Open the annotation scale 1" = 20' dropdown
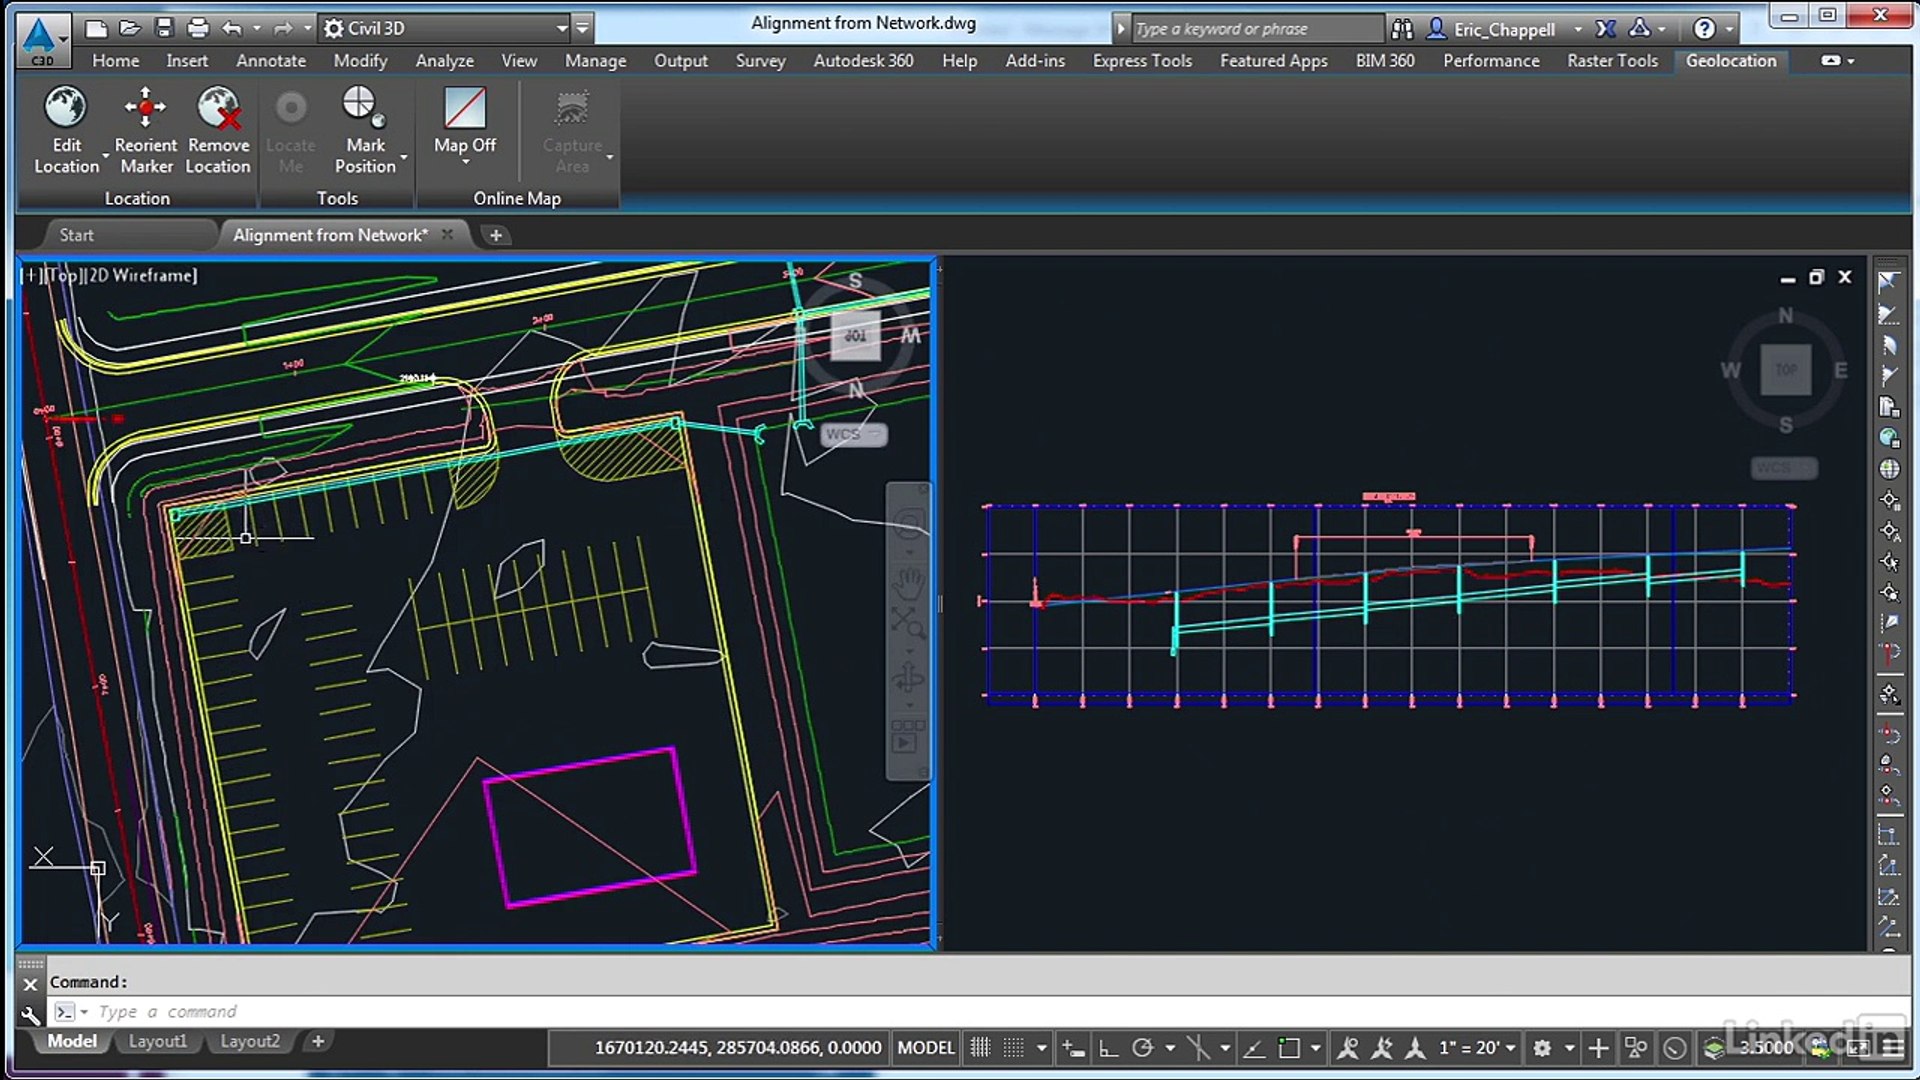1920x1080 pixels. [1477, 1047]
